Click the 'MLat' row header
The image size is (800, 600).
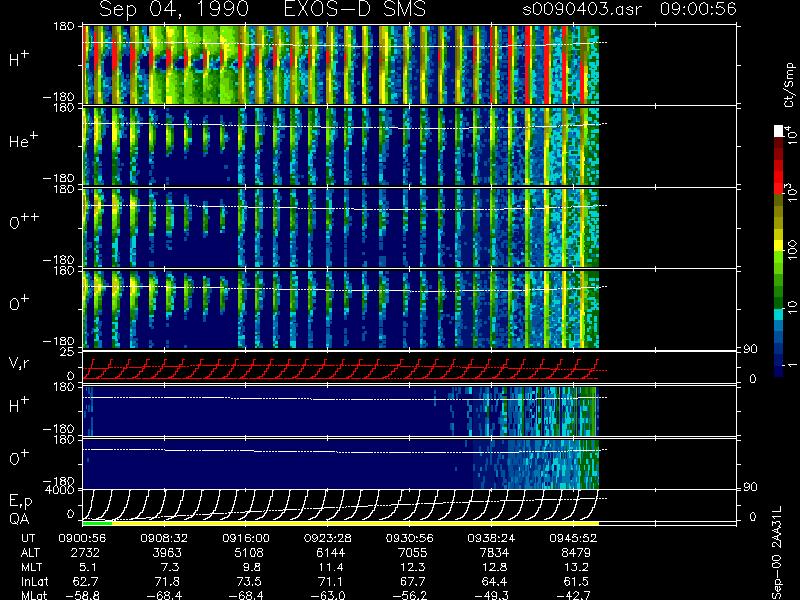pos(34,595)
